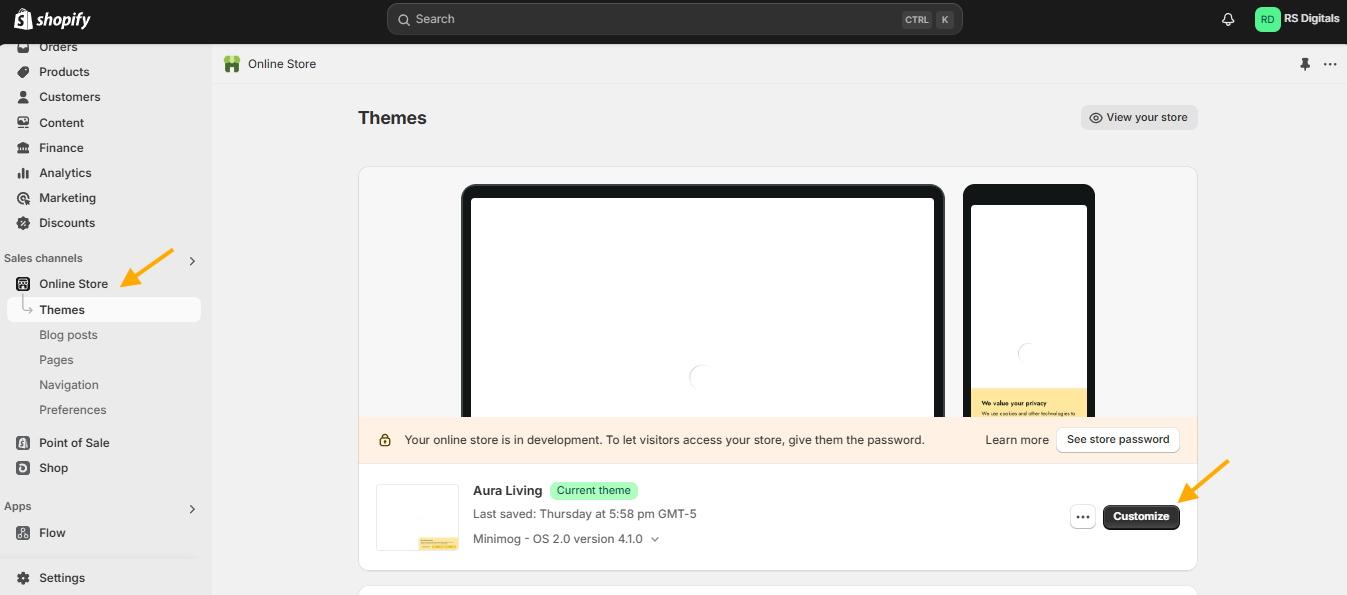Click the Products tag icon
The width and height of the screenshot is (1347, 595).
[x=23, y=72]
